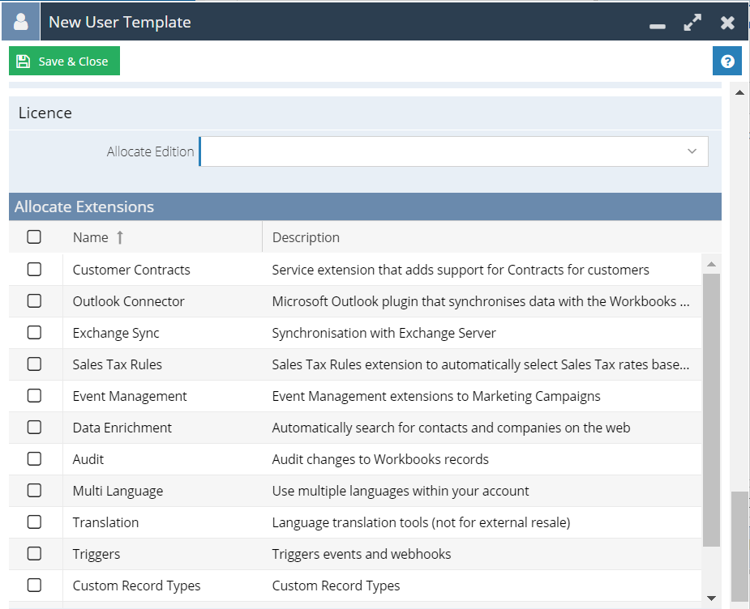Click the outer dialog scrollbar thumb
This screenshot has width=750, height=609.
[x=739, y=546]
